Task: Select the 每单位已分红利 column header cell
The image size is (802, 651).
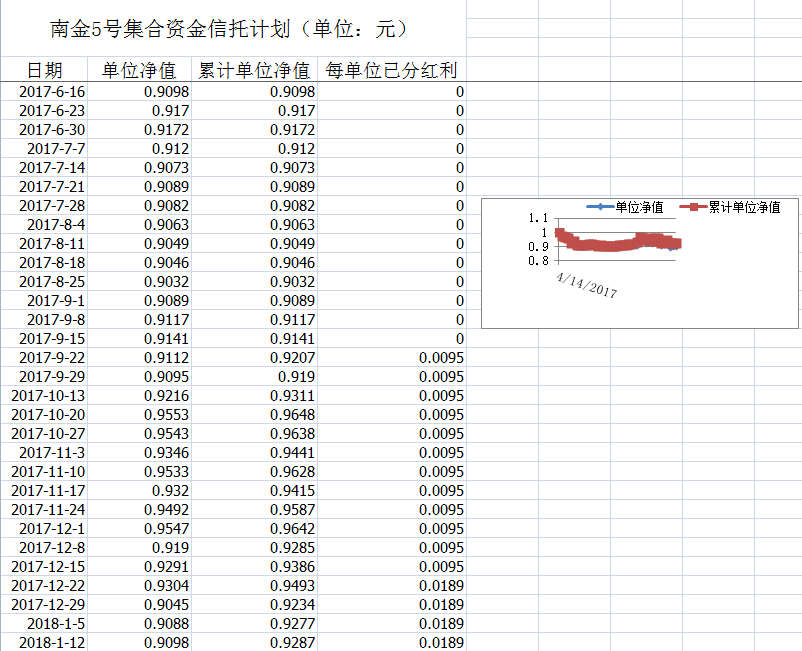Action: click(x=391, y=70)
